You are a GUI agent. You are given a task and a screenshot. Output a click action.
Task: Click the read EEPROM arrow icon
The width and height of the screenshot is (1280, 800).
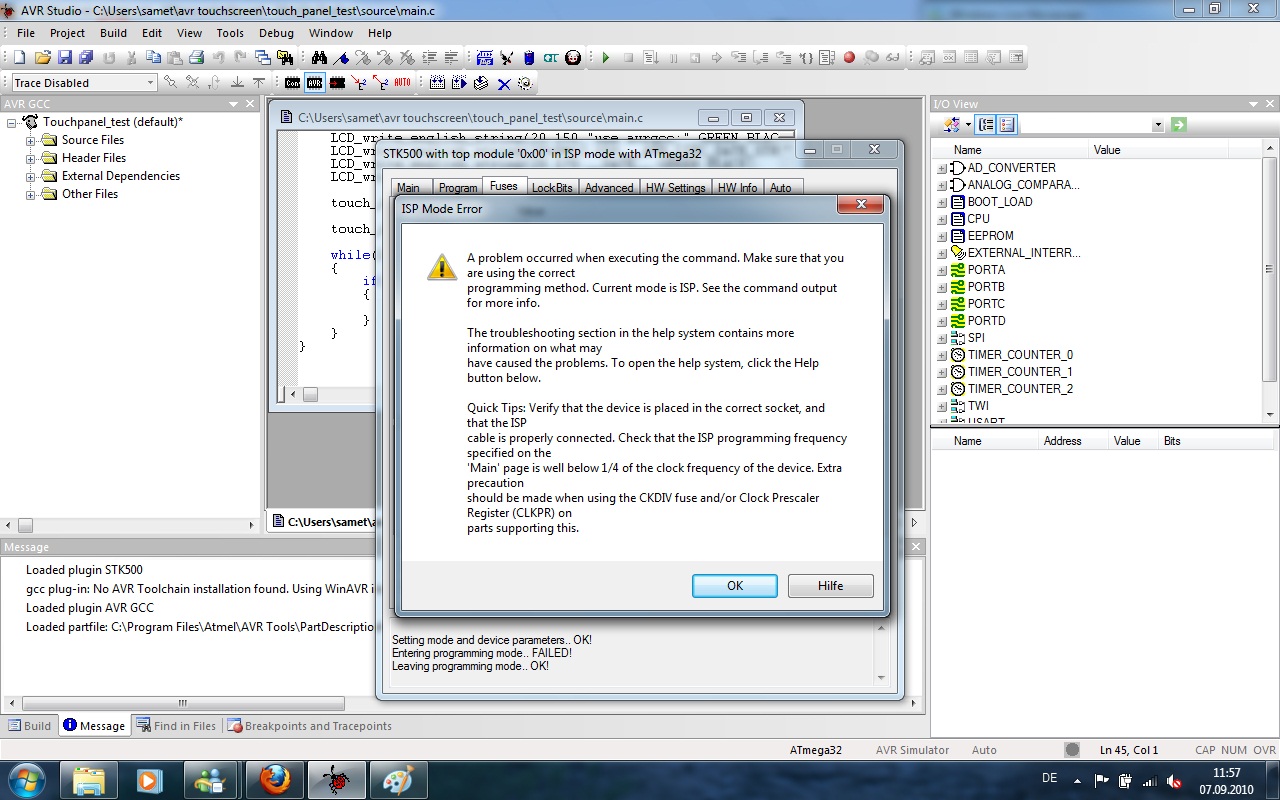pos(380,83)
